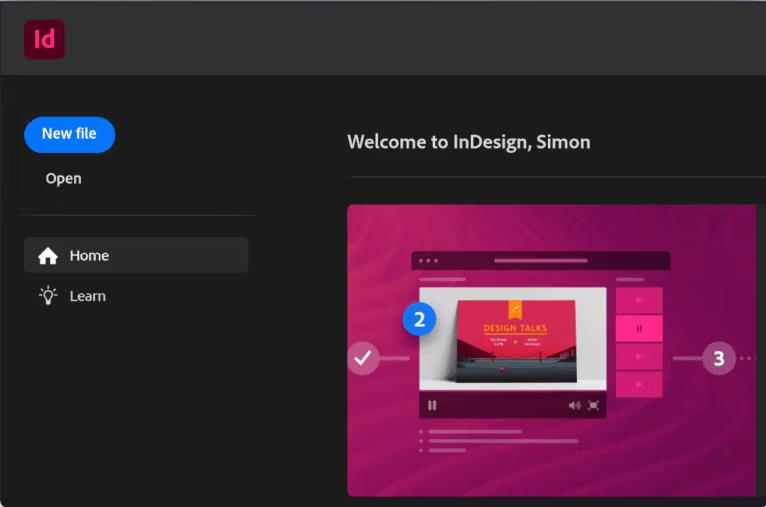Click the lightbulb icon beside Learn
Screen dimensions: 766x507
48,296
